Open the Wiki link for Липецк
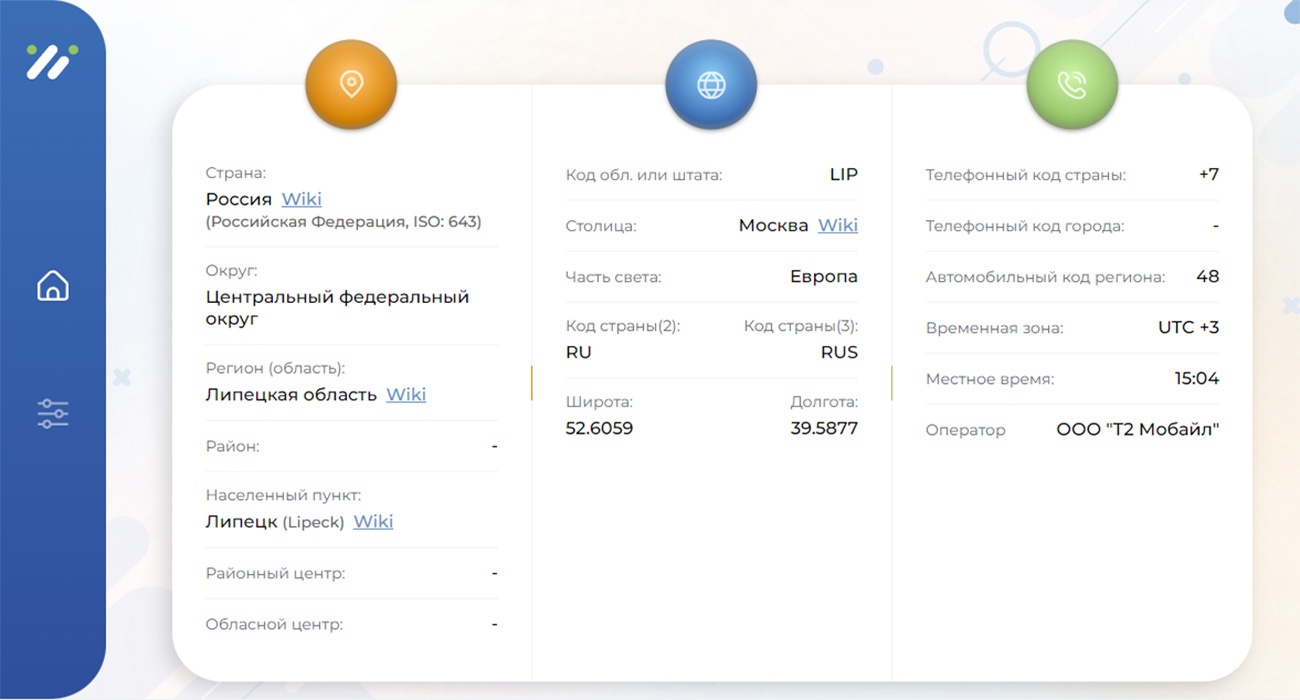Image resolution: width=1300 pixels, height=700 pixels. 373,521
